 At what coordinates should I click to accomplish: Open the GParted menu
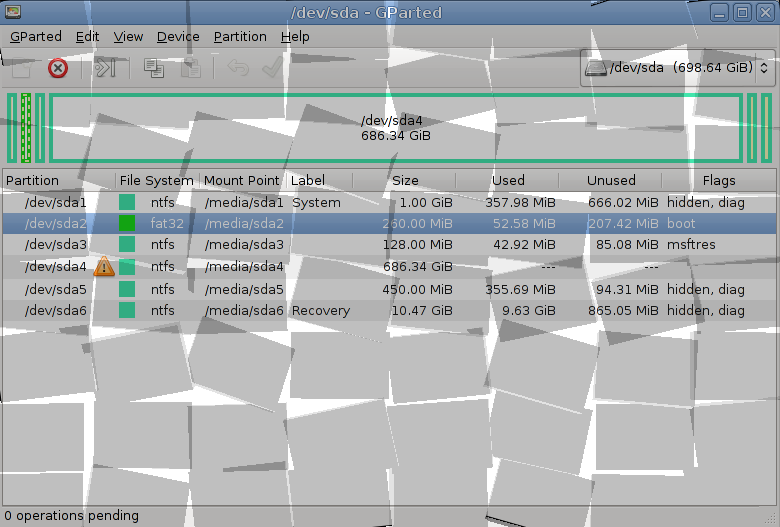click(36, 37)
